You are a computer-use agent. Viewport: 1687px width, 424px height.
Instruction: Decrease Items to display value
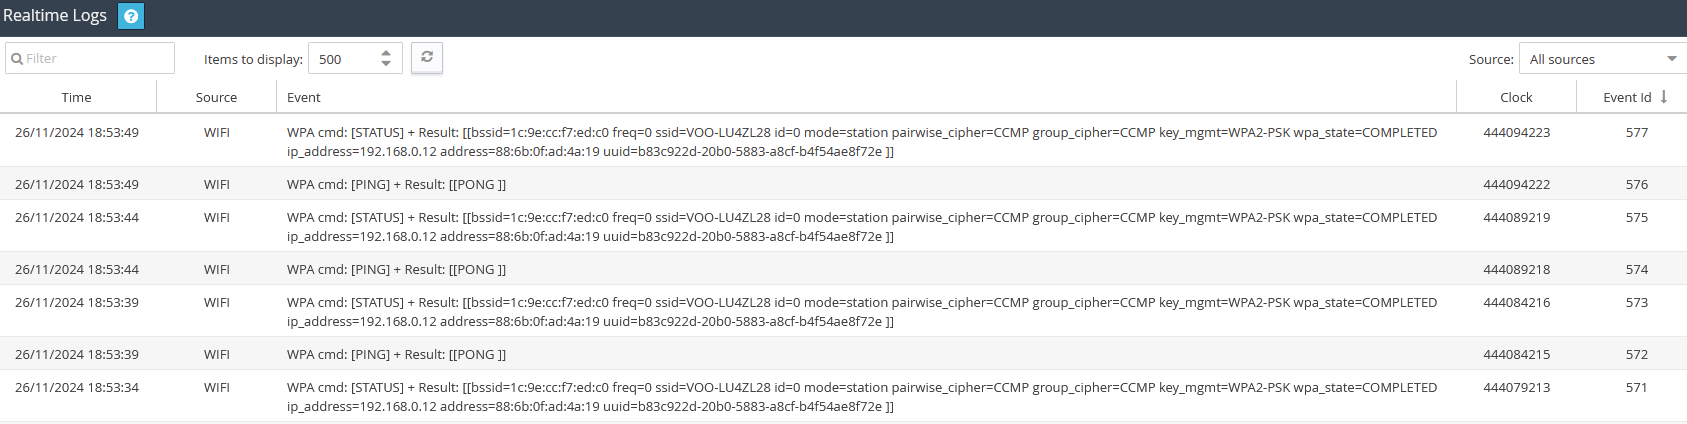386,64
